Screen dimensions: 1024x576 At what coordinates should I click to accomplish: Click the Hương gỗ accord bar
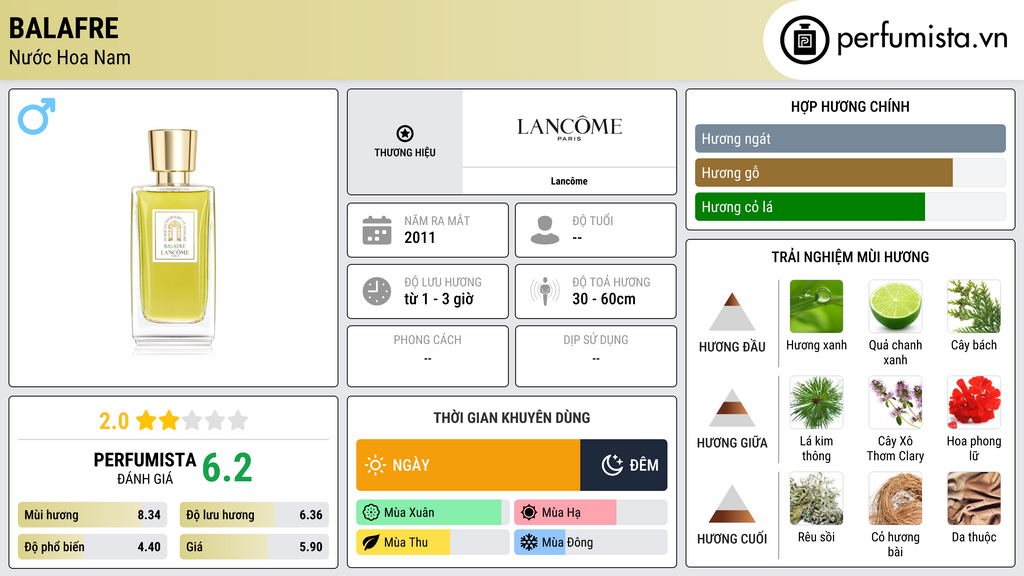(823, 173)
